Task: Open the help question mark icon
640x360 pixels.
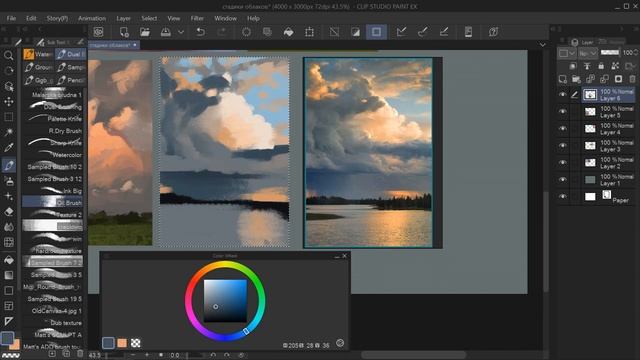Action: pyautogui.click(x=493, y=32)
